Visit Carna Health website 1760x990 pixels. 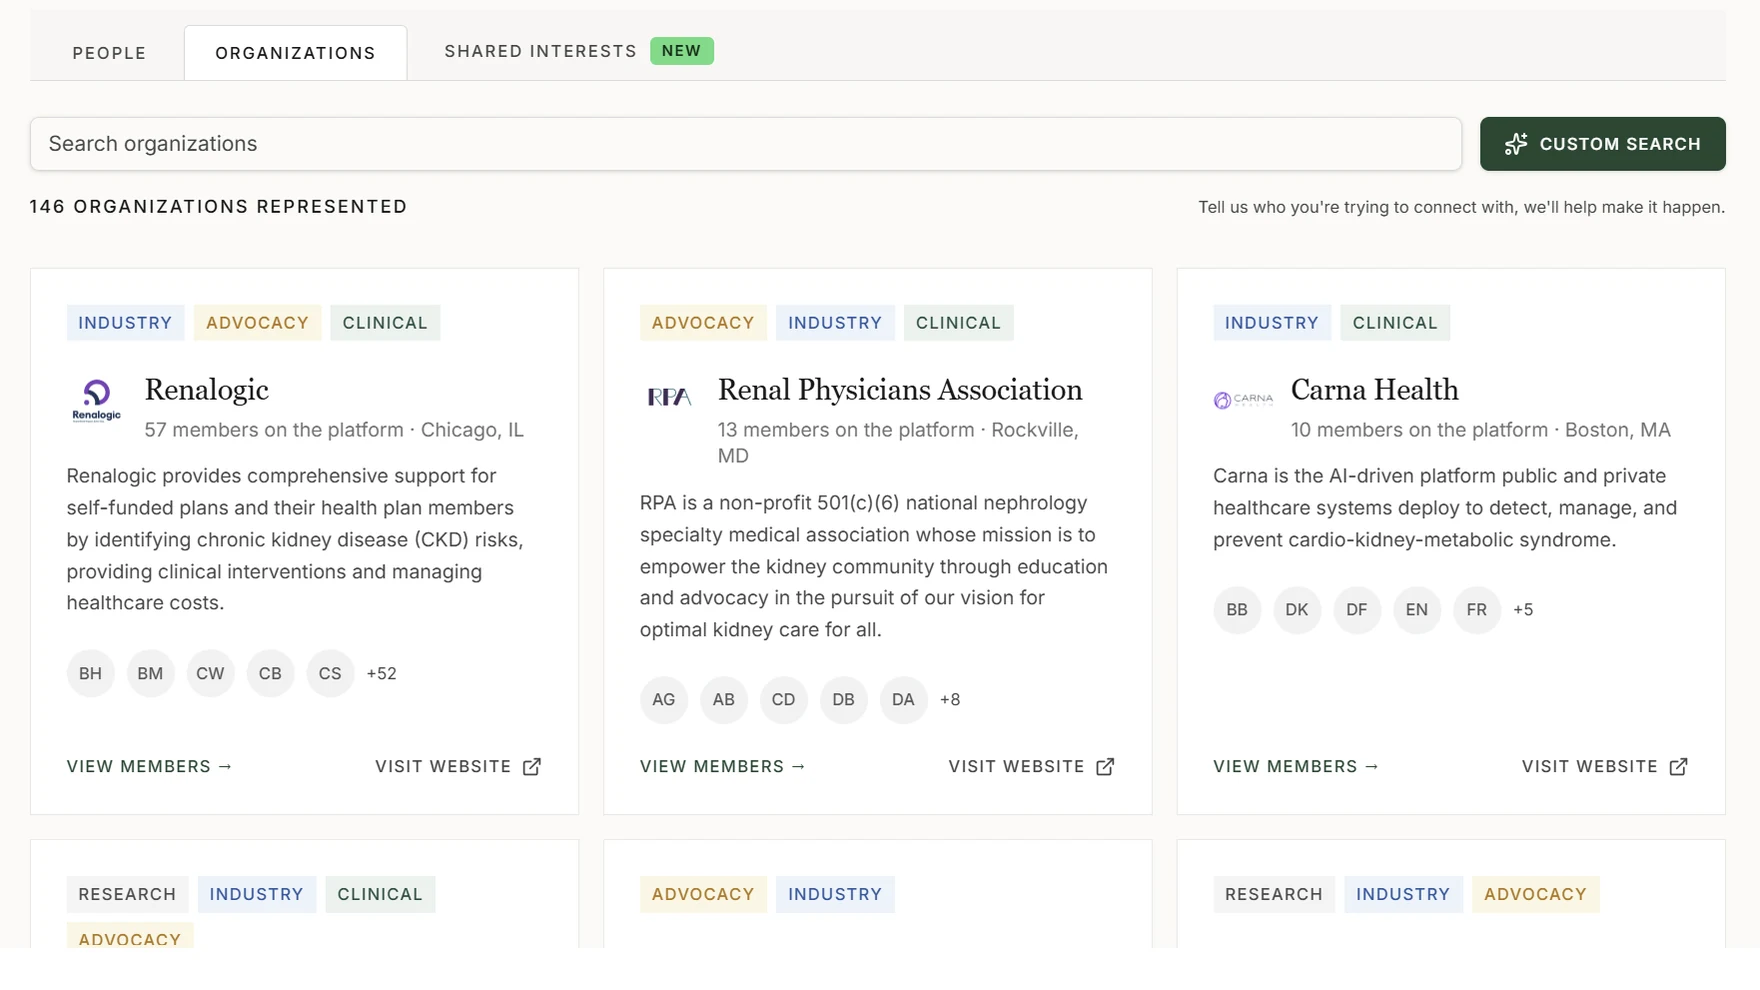1605,766
